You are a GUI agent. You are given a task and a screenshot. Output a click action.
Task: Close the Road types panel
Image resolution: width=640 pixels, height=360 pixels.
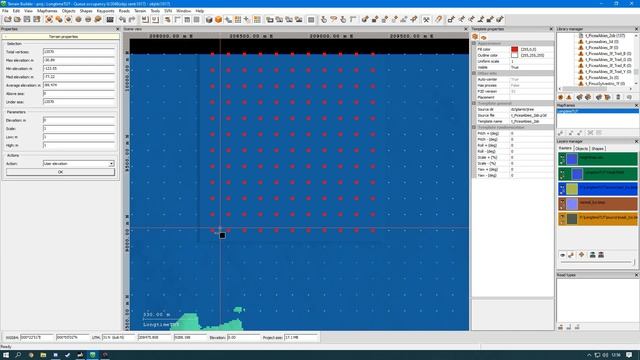pyautogui.click(x=636, y=275)
